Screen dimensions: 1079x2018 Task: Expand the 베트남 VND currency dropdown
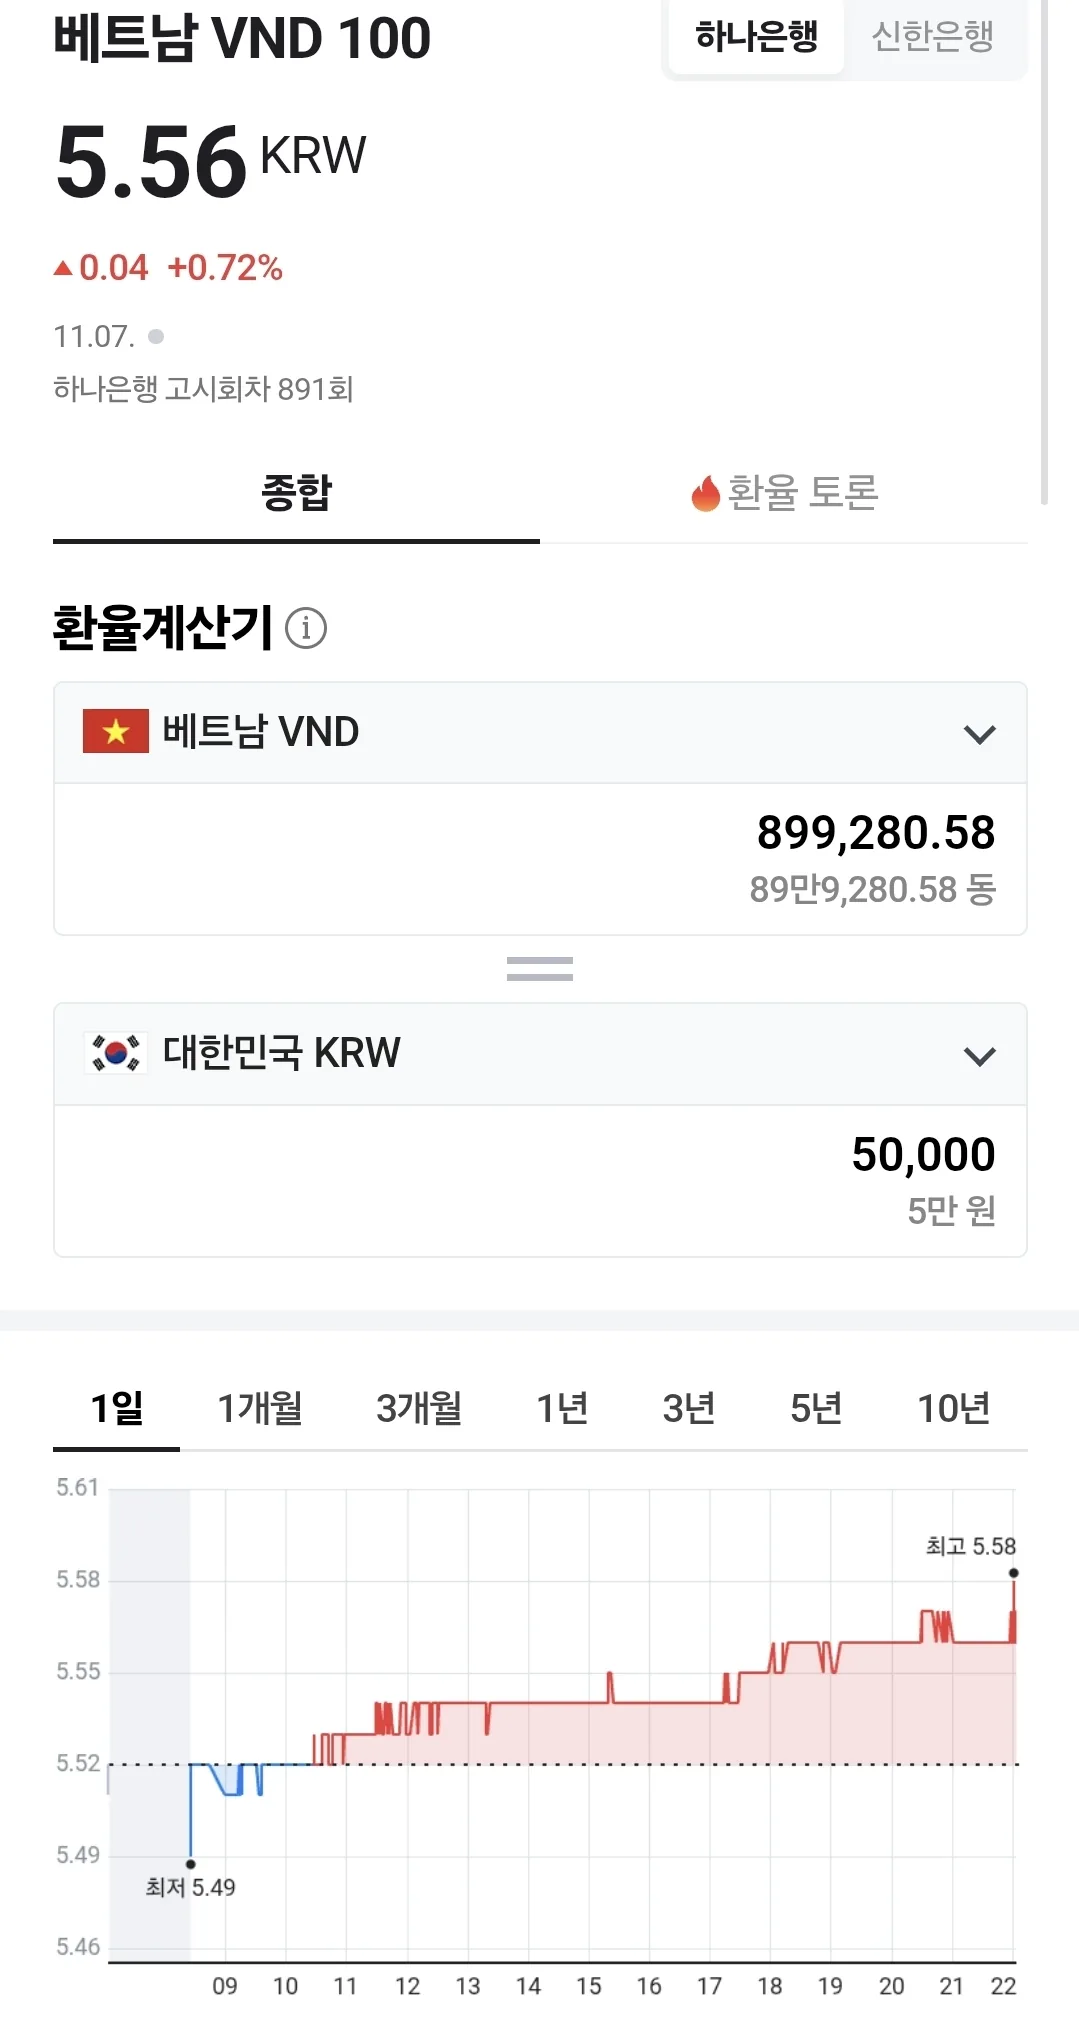pos(979,735)
